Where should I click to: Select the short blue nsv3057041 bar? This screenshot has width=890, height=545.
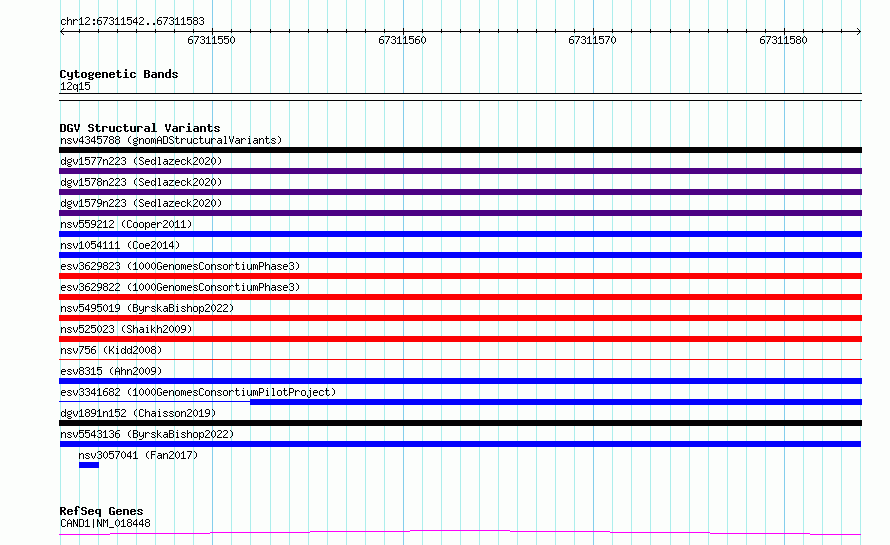[89, 465]
